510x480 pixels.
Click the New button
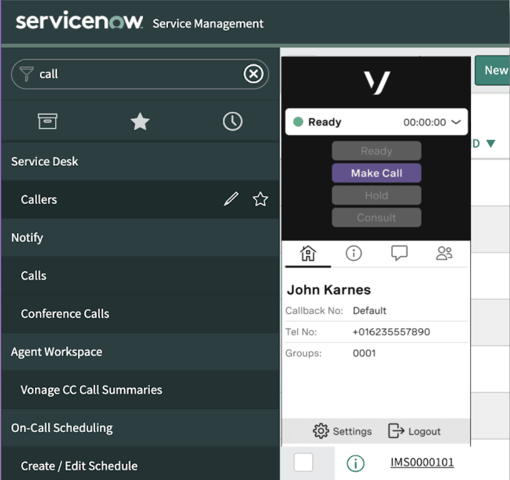(493, 70)
